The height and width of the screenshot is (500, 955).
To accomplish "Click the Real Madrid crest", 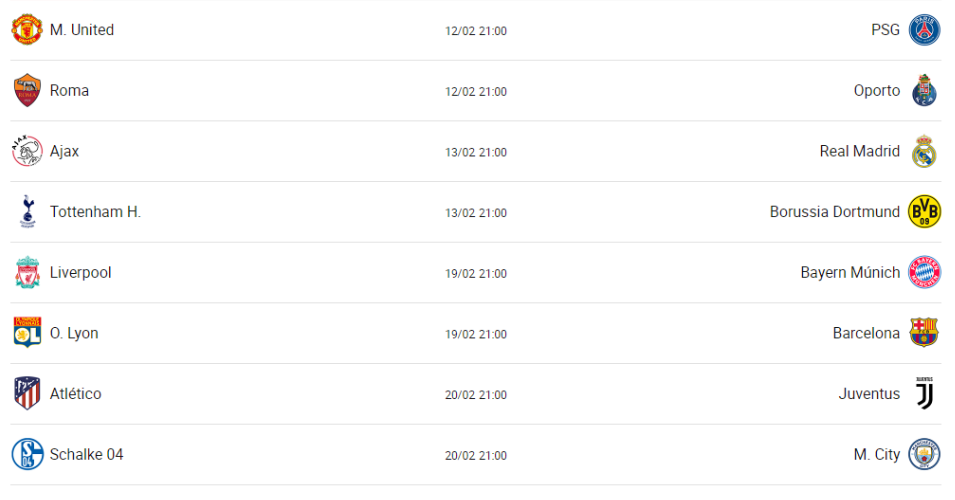I will [924, 152].
